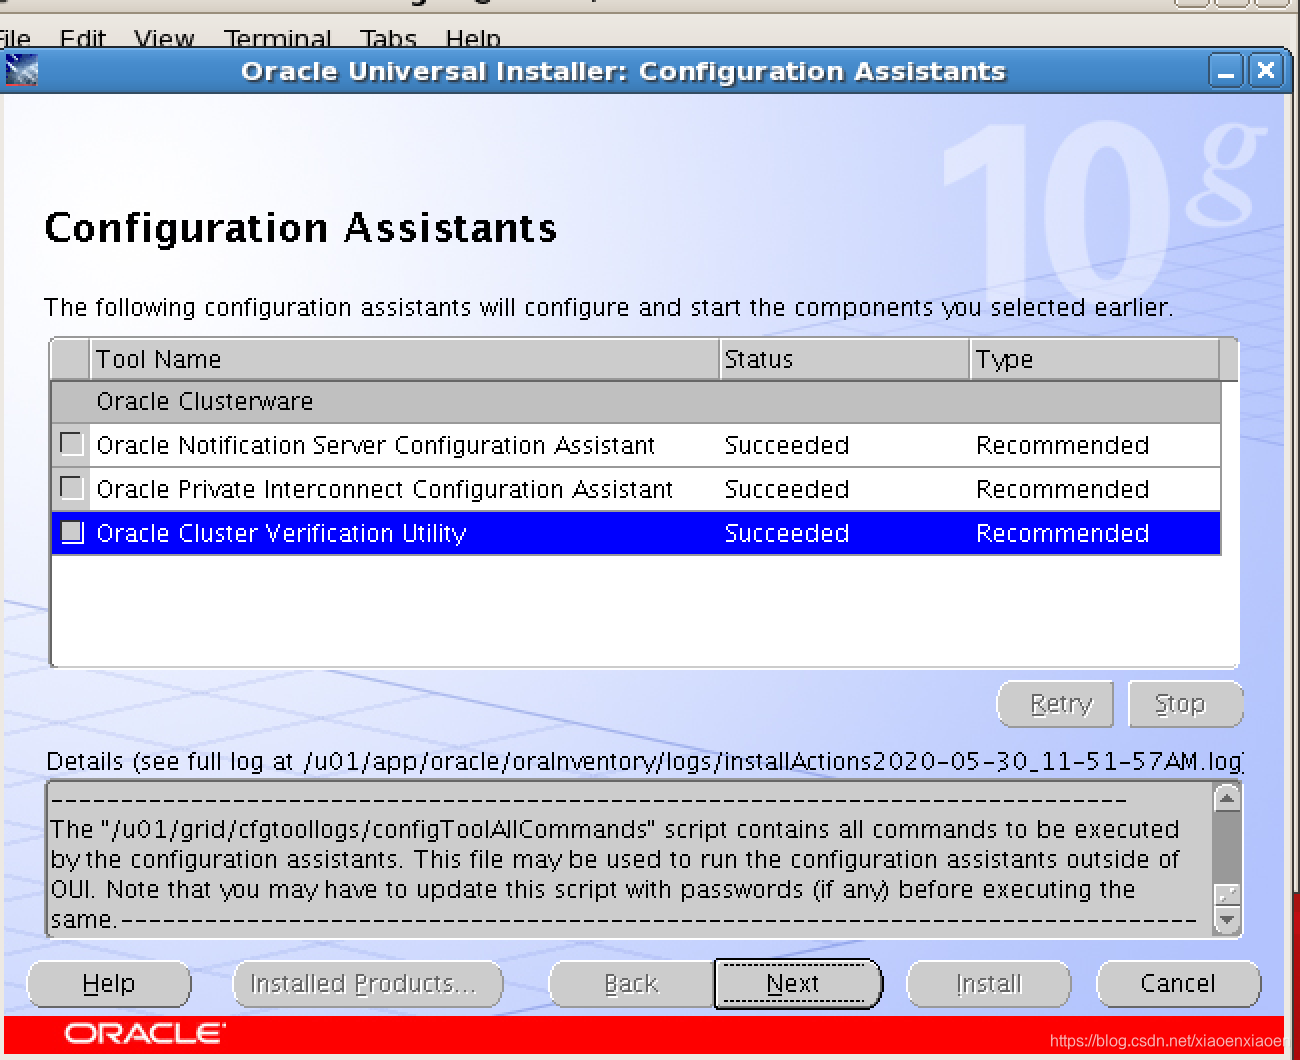Proceed with the Next button

pyautogui.click(x=798, y=984)
